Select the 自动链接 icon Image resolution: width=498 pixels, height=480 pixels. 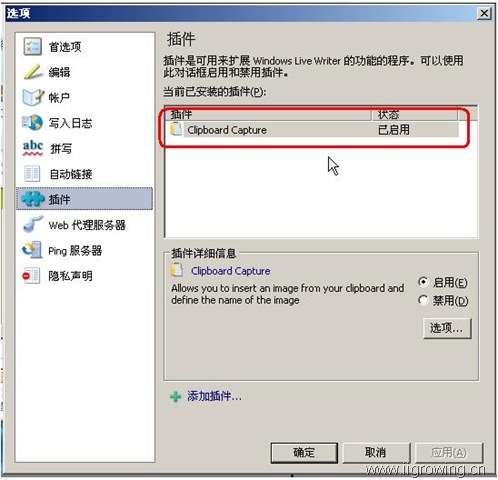pyautogui.click(x=32, y=174)
